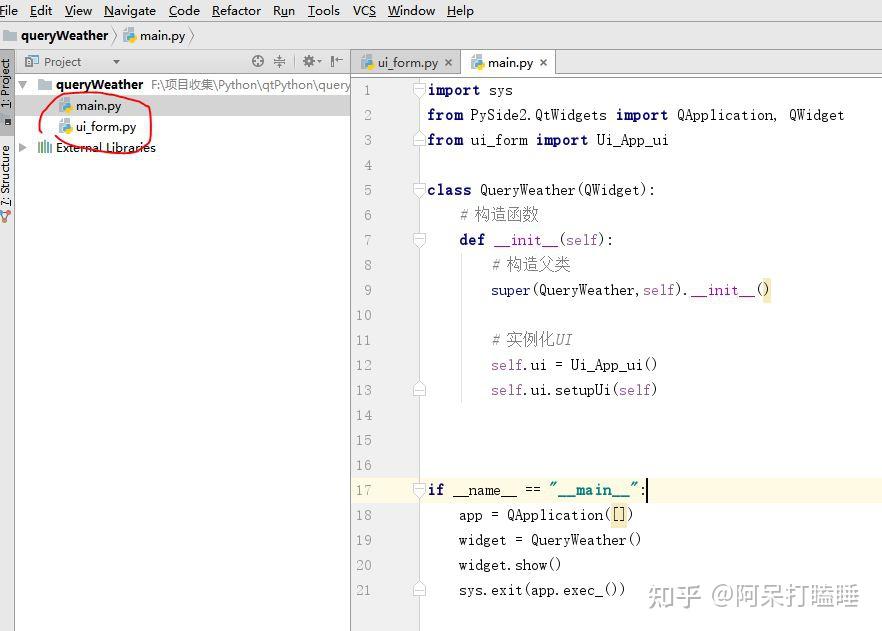Fold the __init__ method on line 7
Image resolution: width=882 pixels, height=631 pixels.
(x=419, y=240)
